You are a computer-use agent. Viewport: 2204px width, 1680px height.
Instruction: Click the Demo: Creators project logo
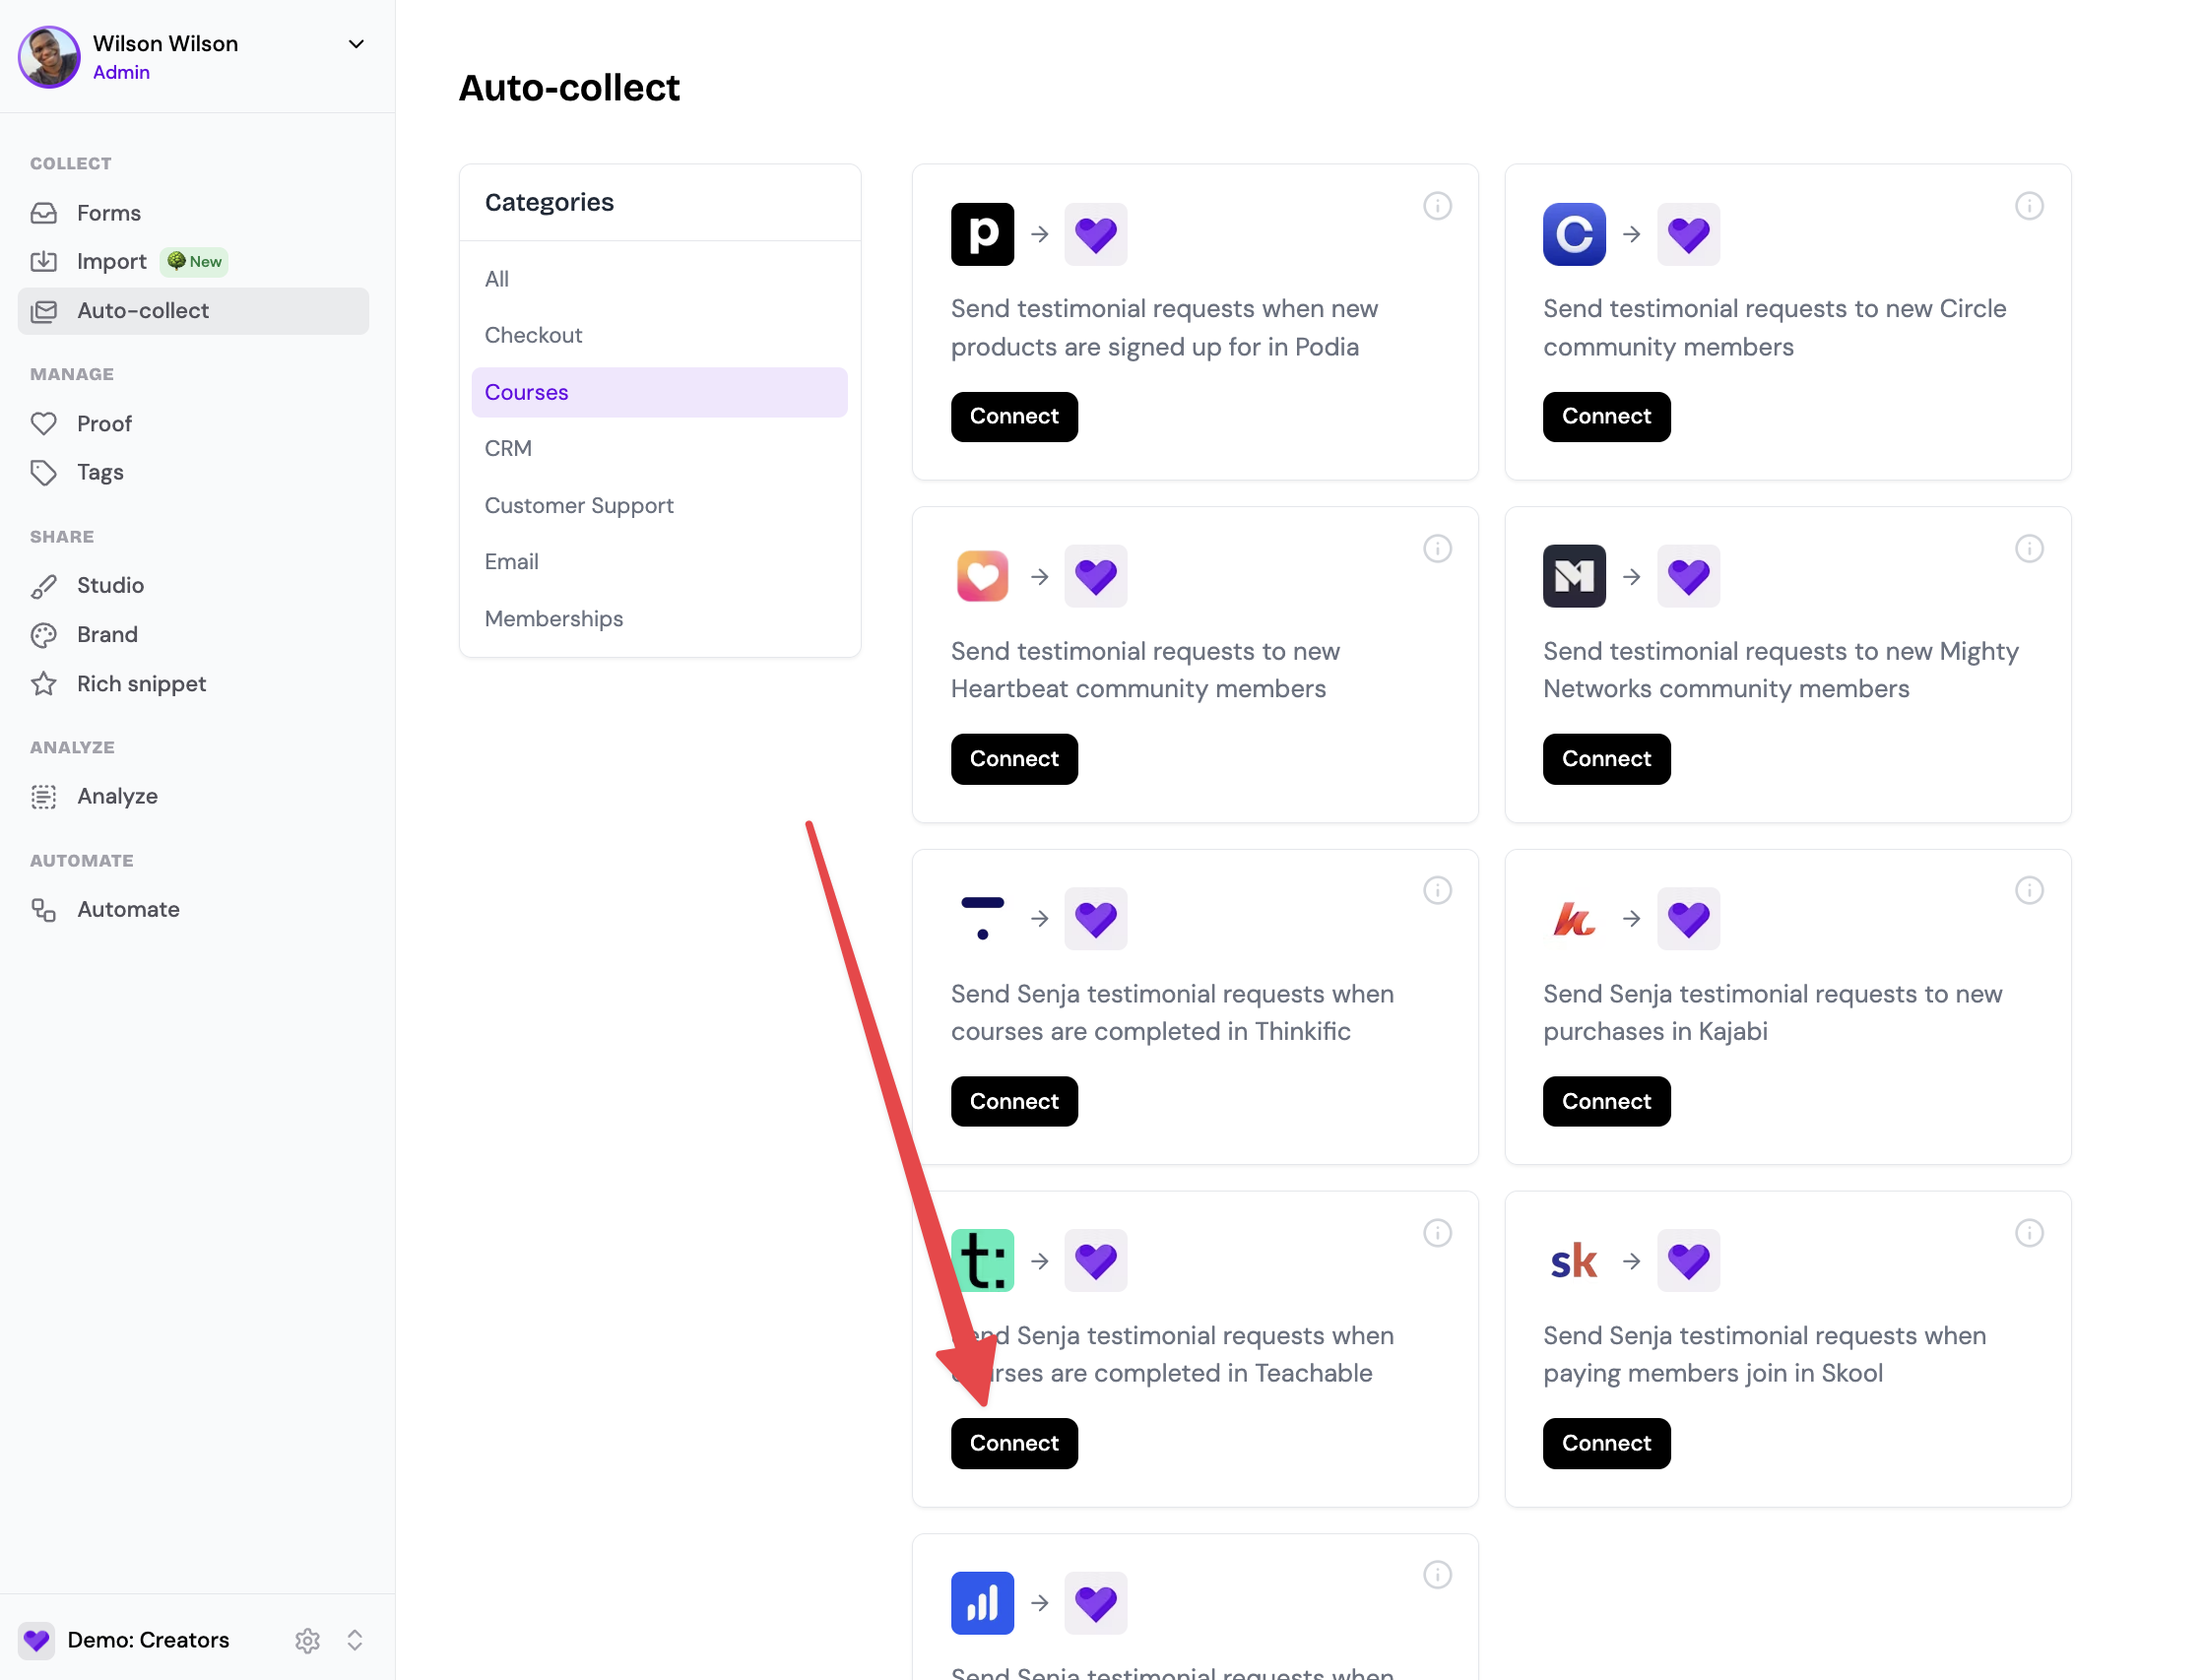click(37, 1640)
